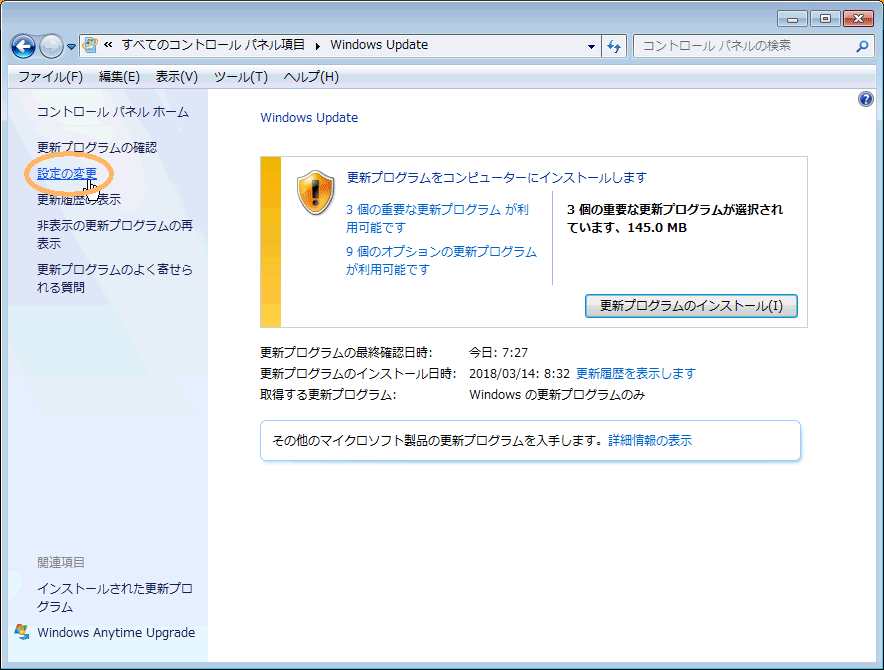Open the 編集(E) menu

(x=119, y=77)
